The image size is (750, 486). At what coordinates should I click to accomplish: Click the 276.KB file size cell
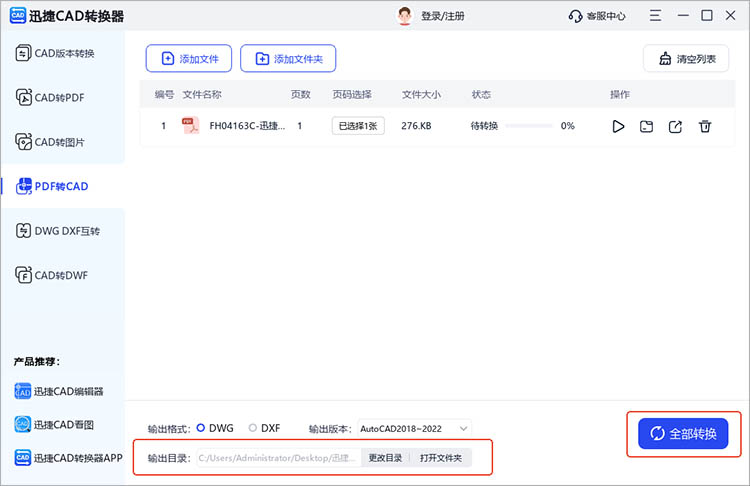click(x=416, y=126)
